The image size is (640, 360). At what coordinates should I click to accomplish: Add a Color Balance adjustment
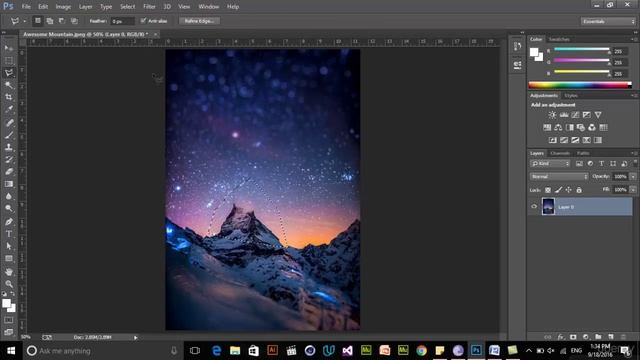[x=558, y=128]
